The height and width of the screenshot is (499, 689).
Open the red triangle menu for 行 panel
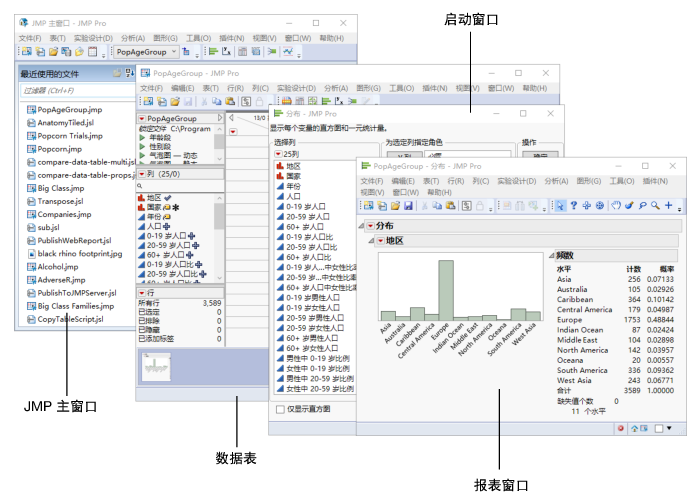(x=142, y=293)
